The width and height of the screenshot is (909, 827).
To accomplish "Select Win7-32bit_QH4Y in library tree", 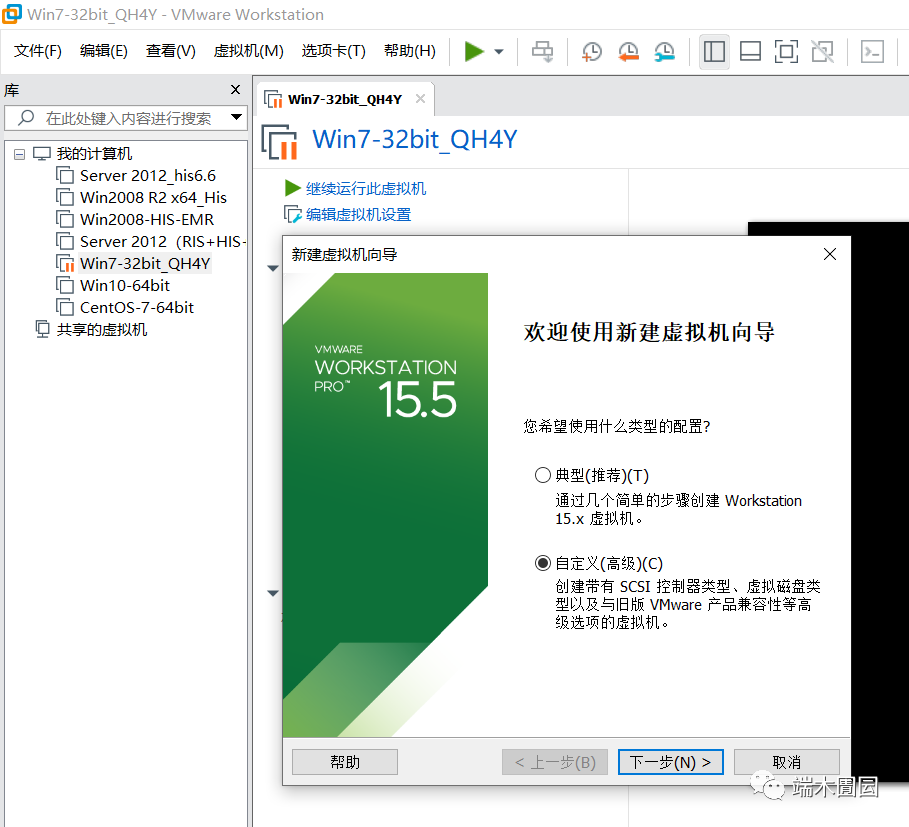I will 145,264.
